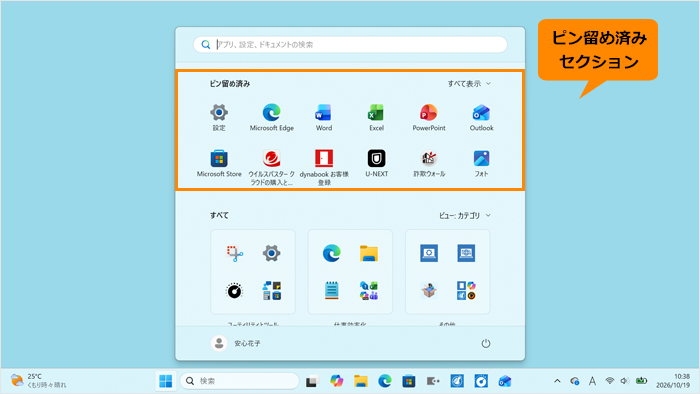Screen dimensions: 700x394
Task: Expand pinned apps with すべて表示
Action: (469, 84)
